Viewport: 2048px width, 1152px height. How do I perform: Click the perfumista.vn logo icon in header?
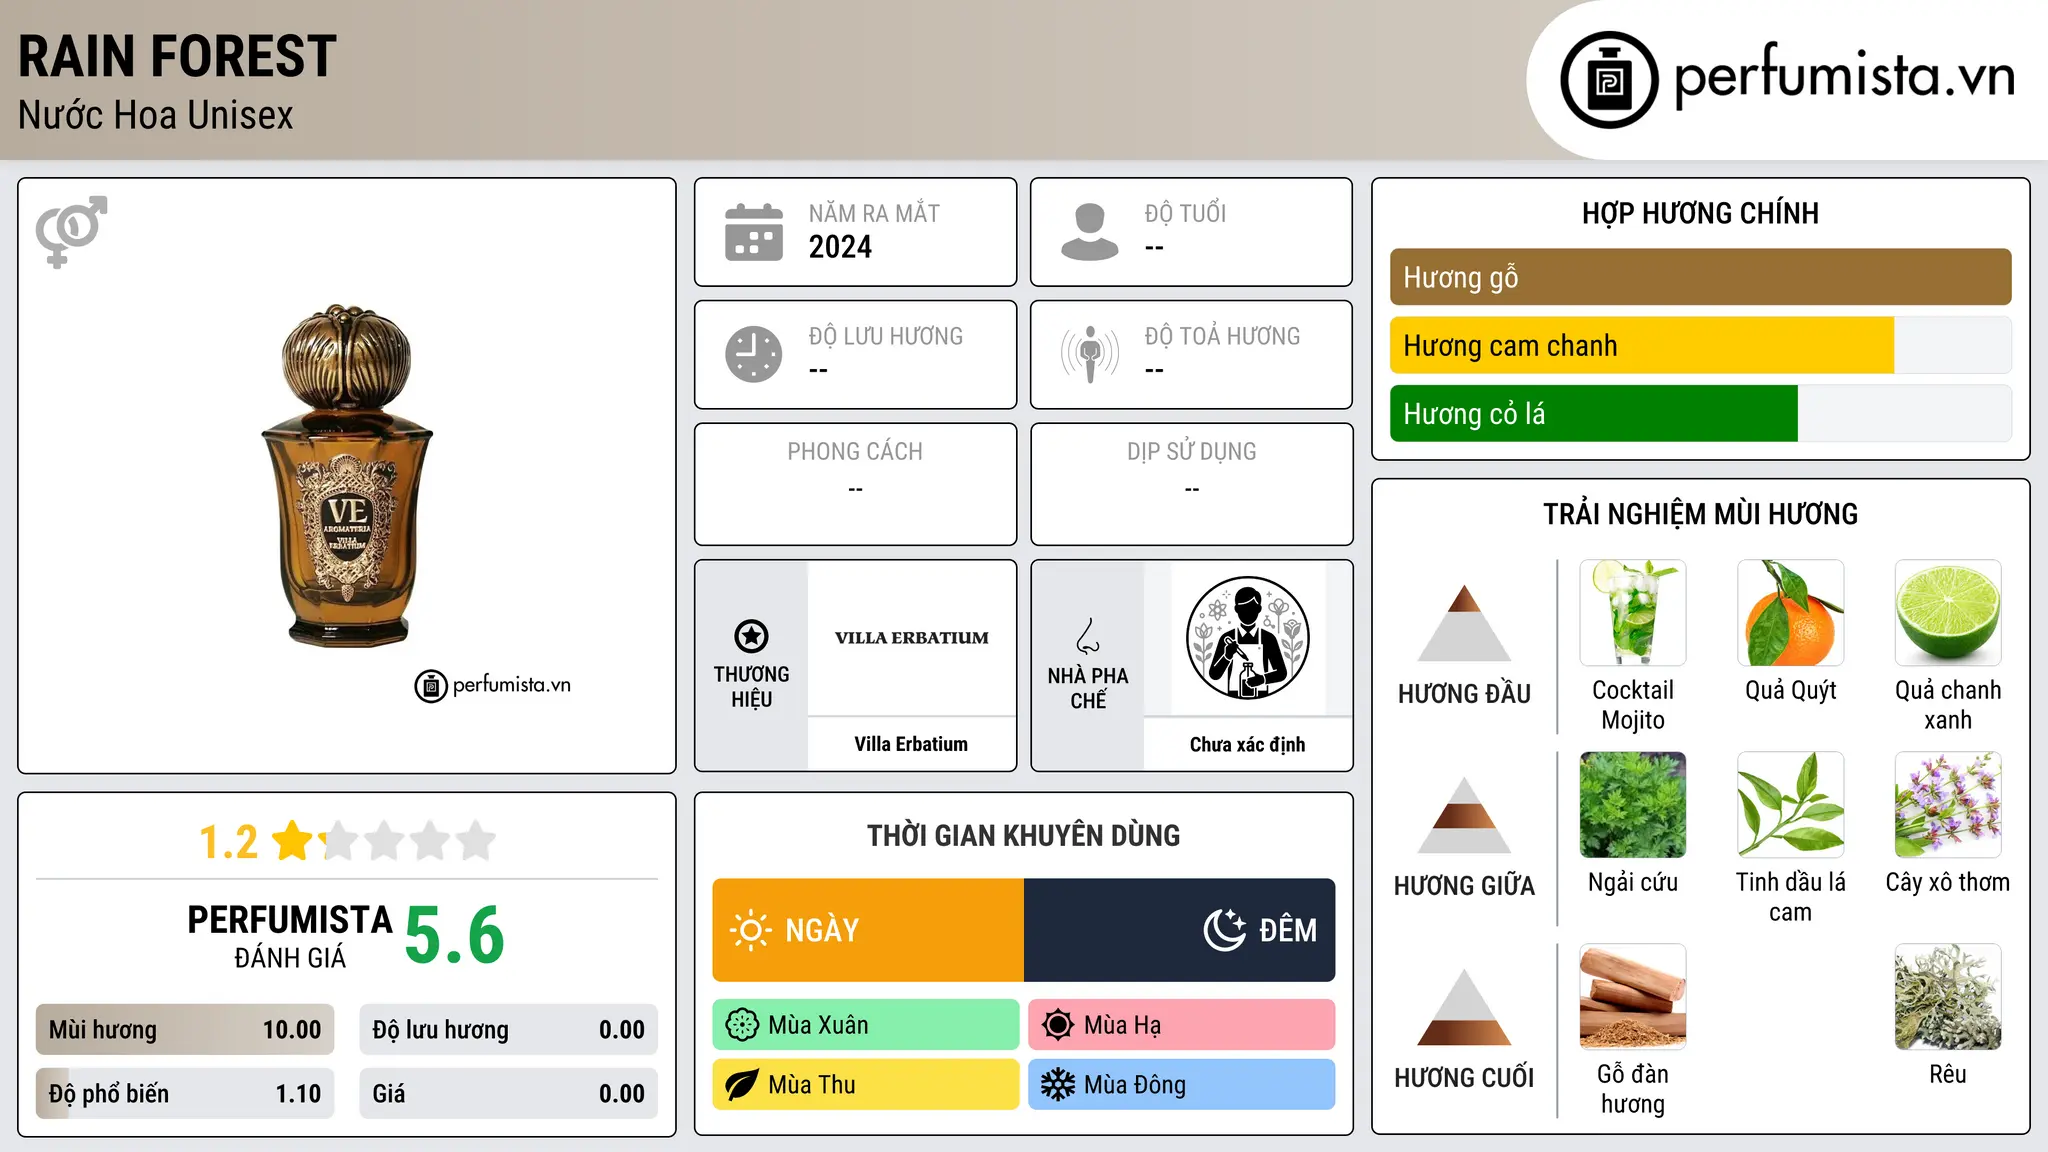[1609, 80]
